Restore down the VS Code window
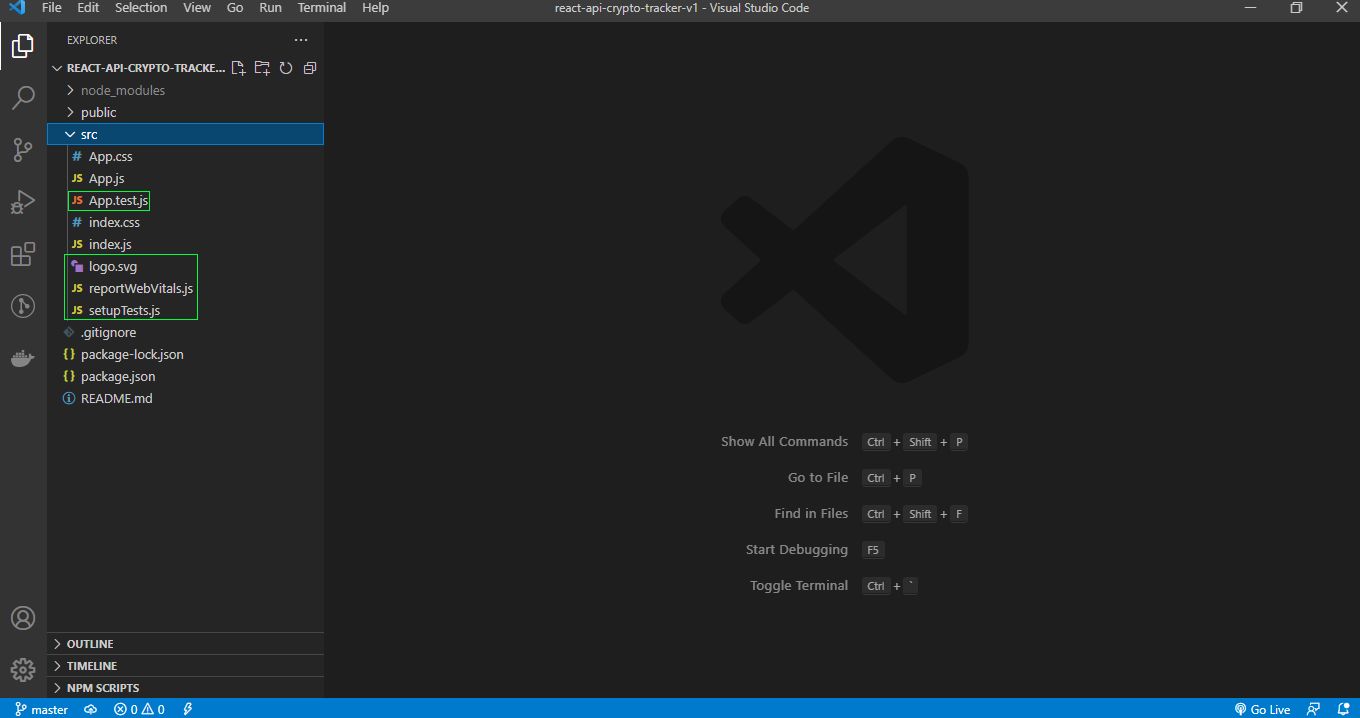Image resolution: width=1360 pixels, height=718 pixels. [x=1296, y=8]
